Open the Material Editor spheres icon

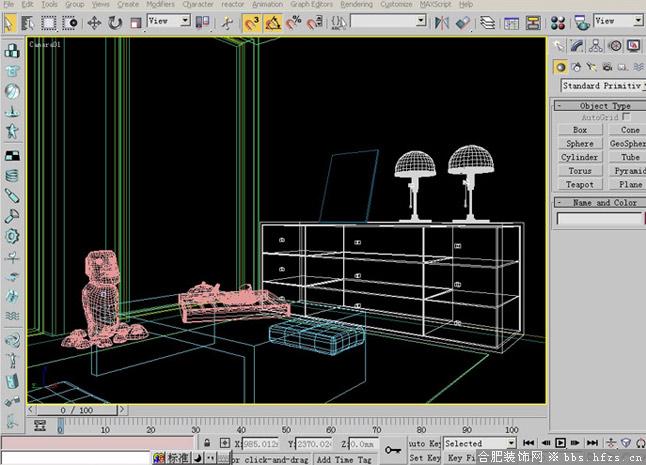click(558, 23)
